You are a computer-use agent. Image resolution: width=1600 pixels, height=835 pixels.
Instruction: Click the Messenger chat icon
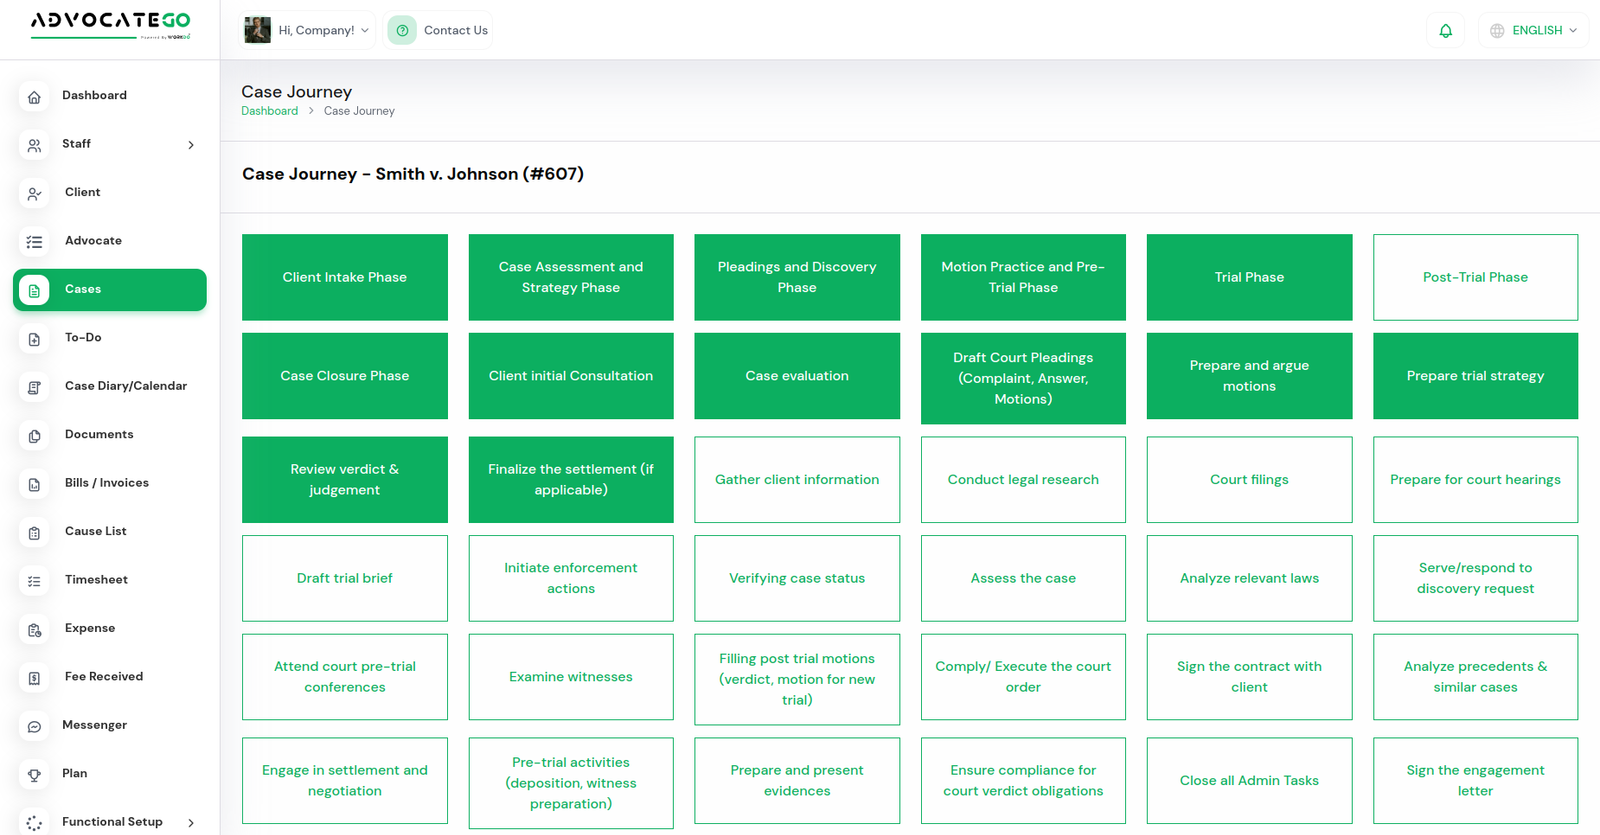(x=34, y=726)
